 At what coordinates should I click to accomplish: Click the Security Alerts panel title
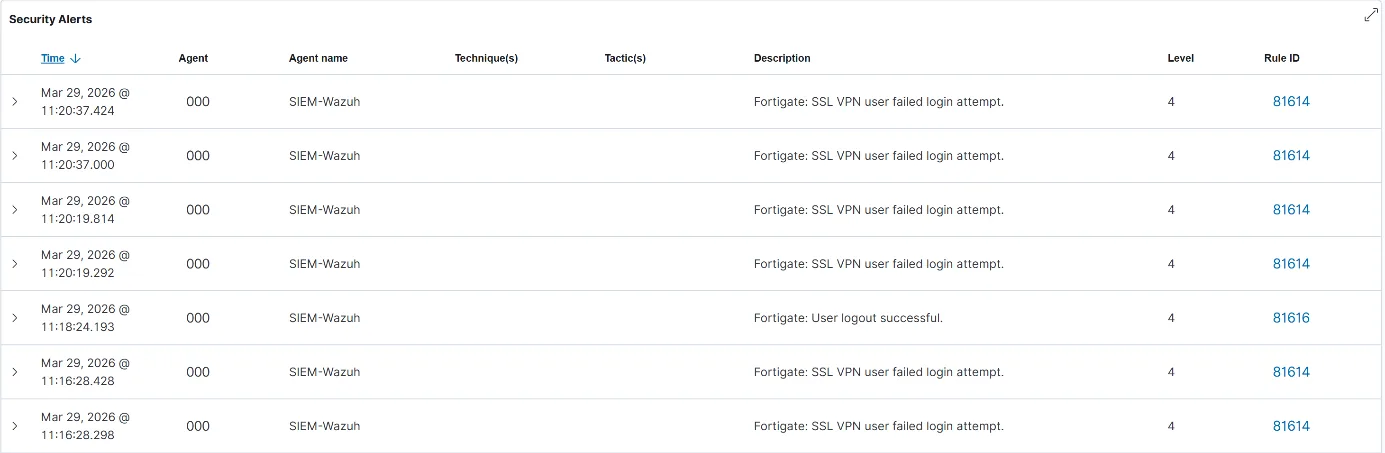point(51,19)
